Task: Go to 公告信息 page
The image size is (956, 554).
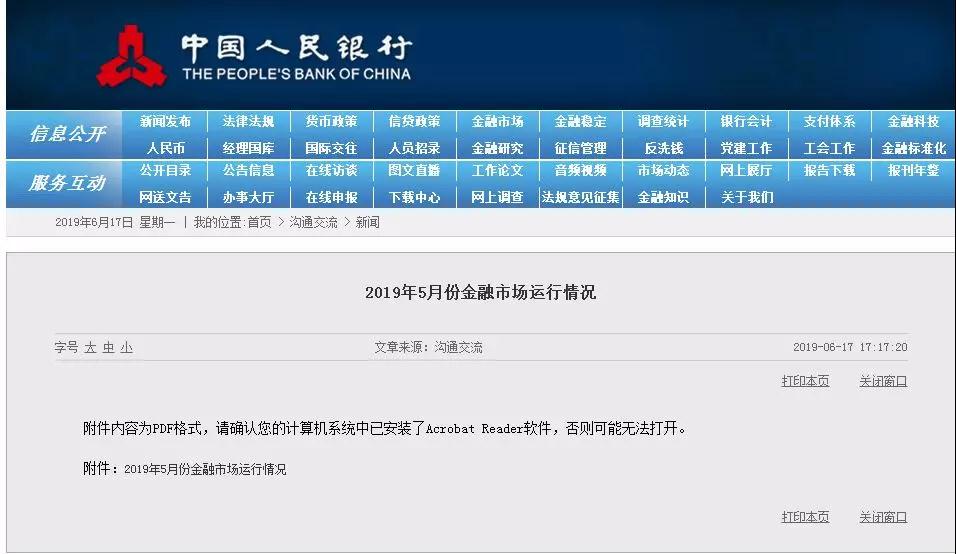Action: point(248,170)
